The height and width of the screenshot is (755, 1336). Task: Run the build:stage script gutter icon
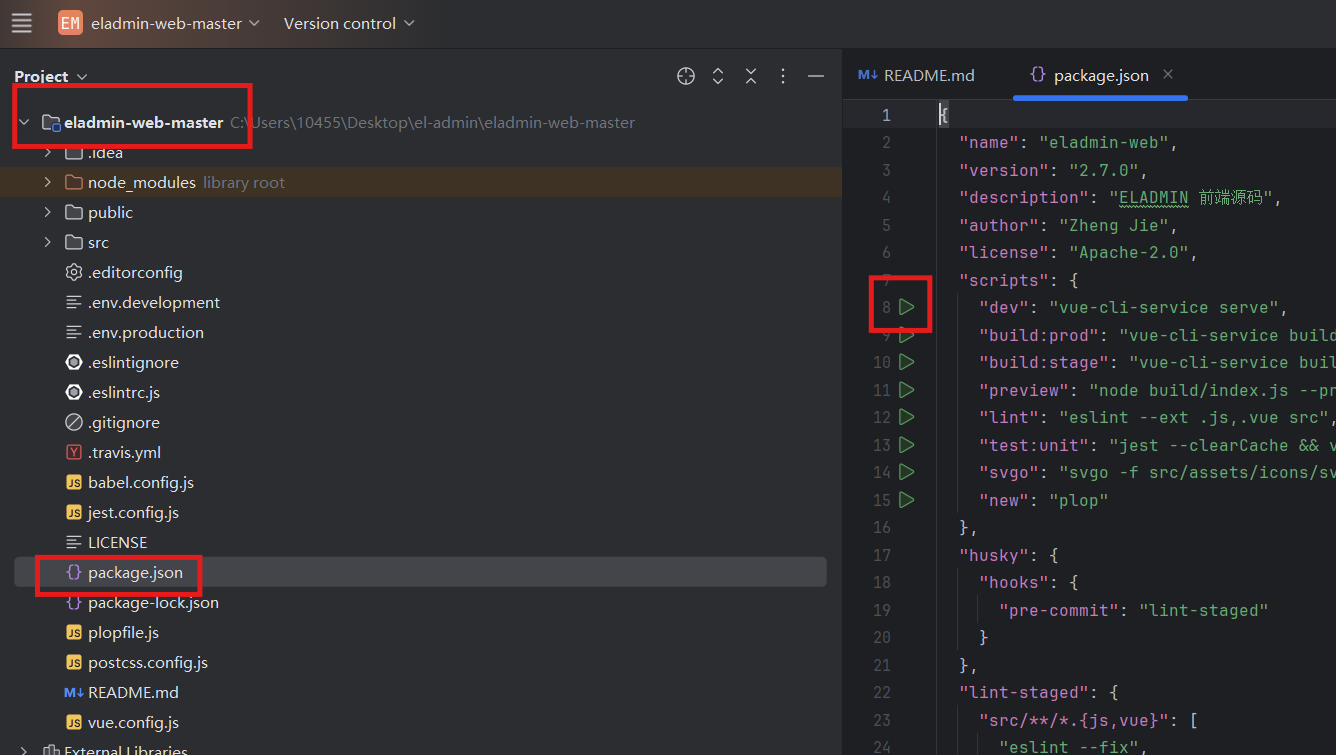coord(906,362)
